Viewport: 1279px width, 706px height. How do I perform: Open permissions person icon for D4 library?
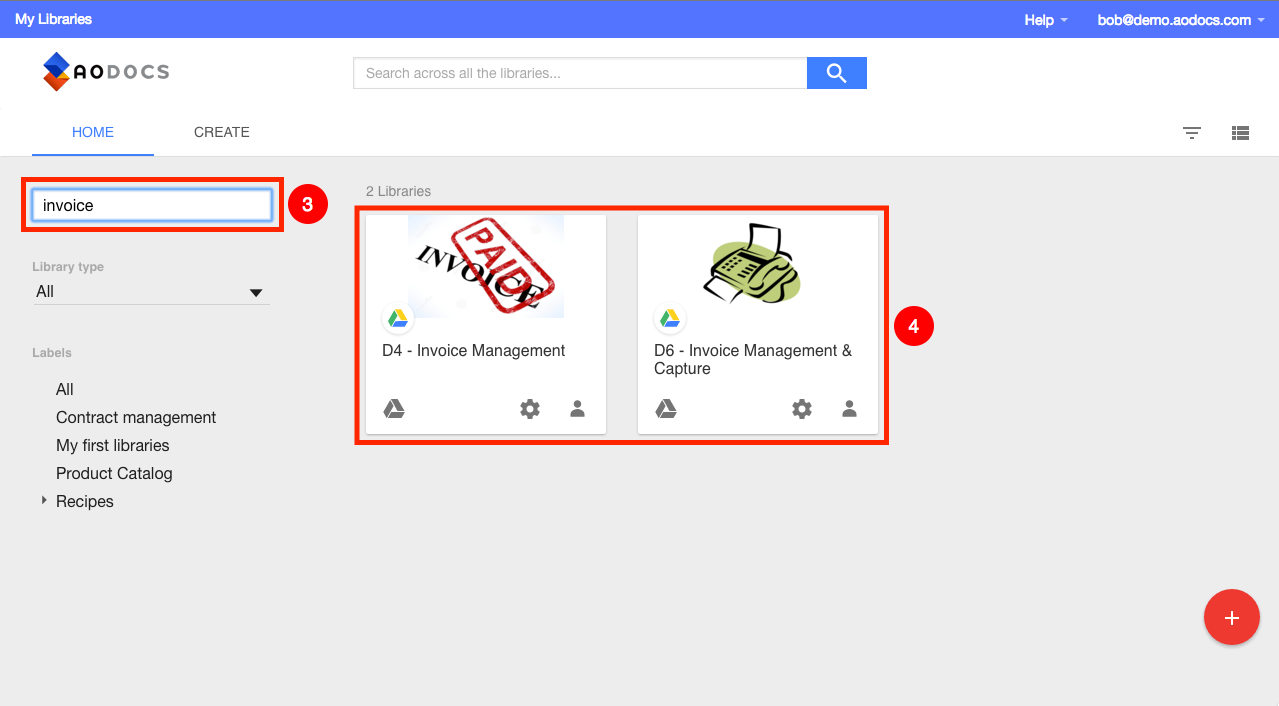577,408
